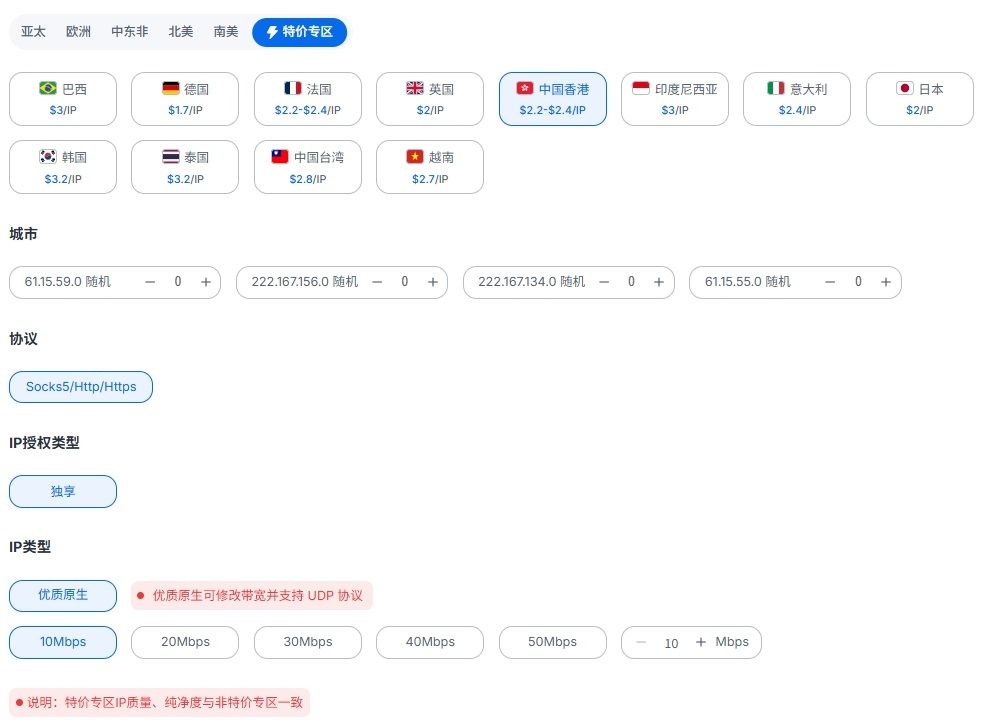Select the 中东非 region tab
This screenshot has width=984, height=728.
point(130,32)
